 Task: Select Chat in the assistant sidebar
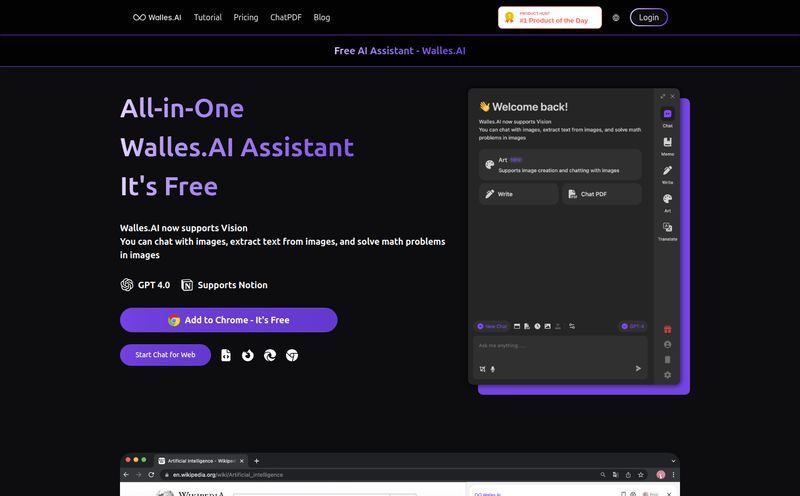point(667,117)
